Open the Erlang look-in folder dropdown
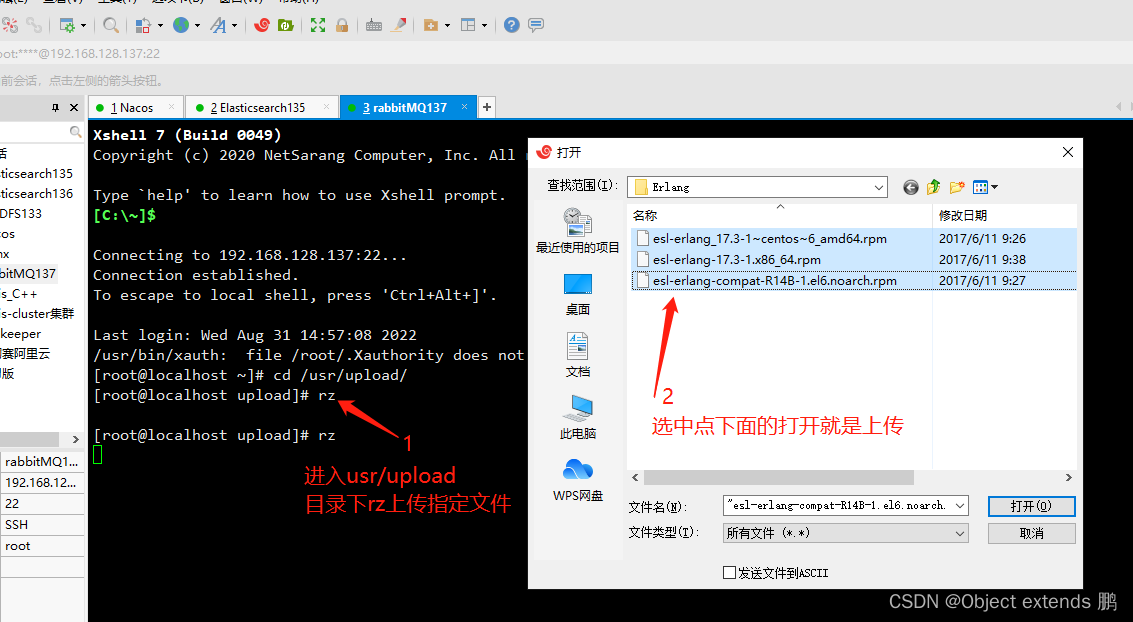This screenshot has width=1133, height=622. tap(879, 188)
